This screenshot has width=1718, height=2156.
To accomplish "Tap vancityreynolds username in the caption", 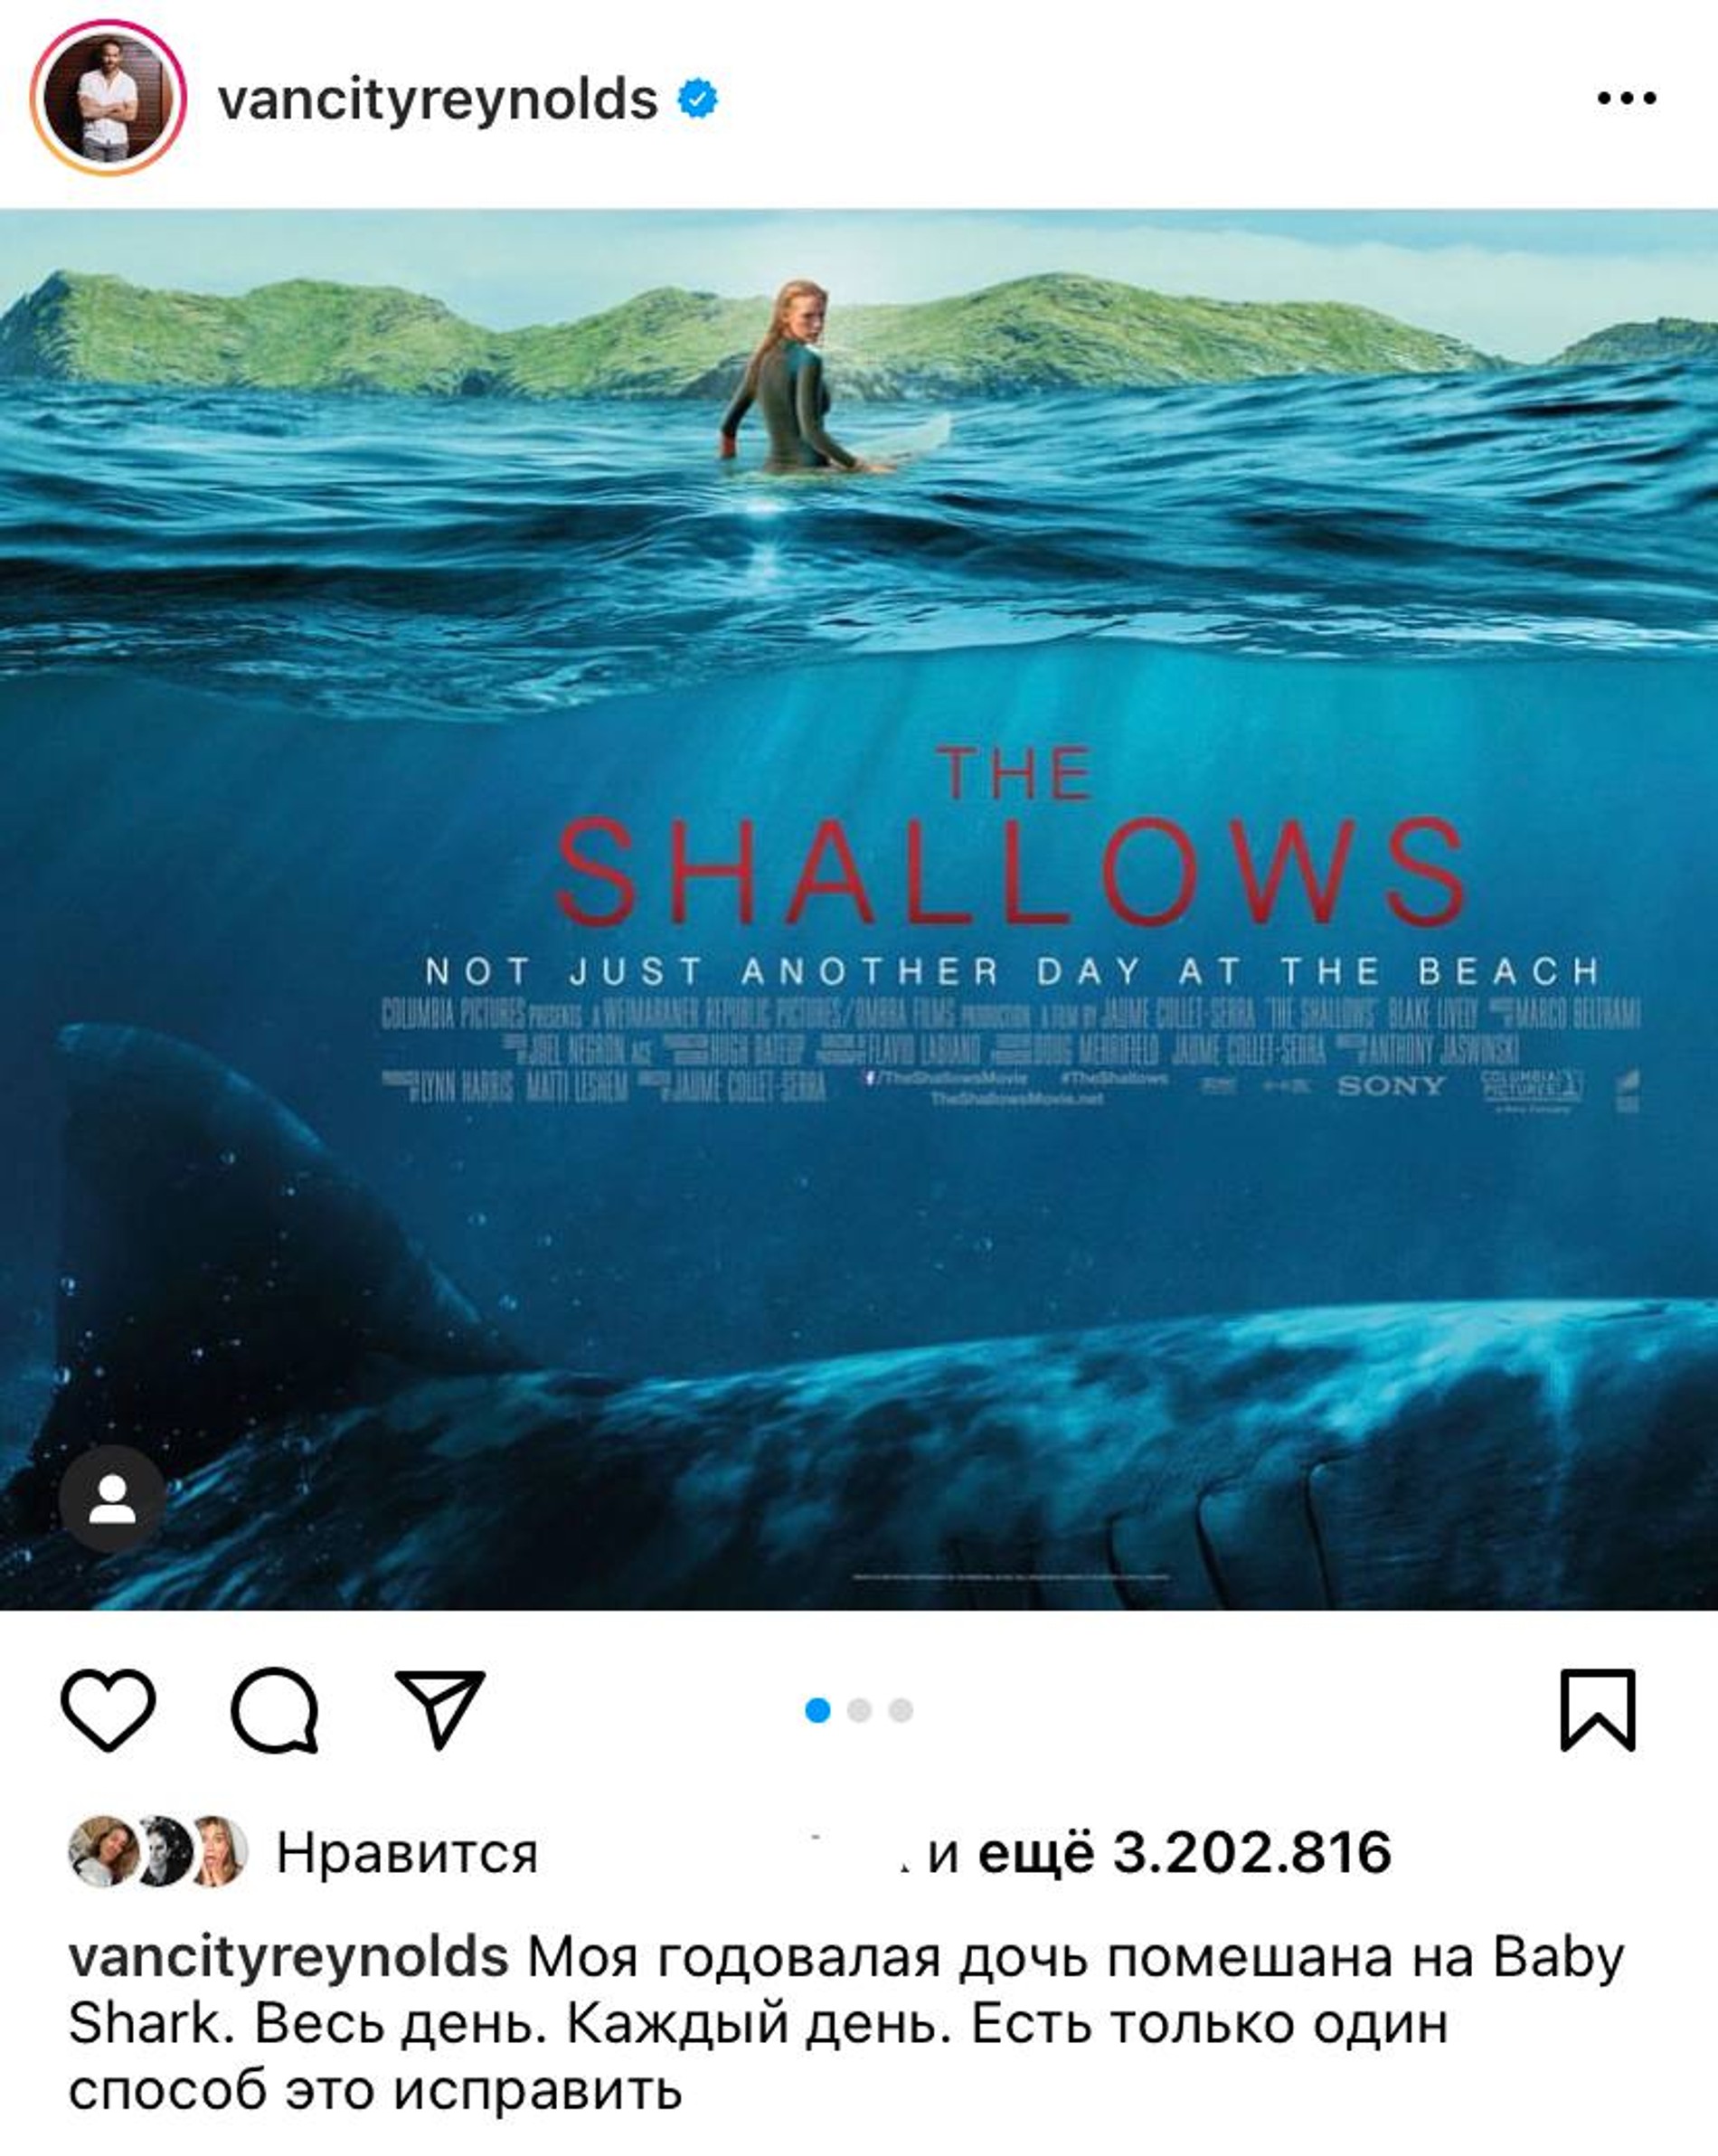I will click(288, 1956).
